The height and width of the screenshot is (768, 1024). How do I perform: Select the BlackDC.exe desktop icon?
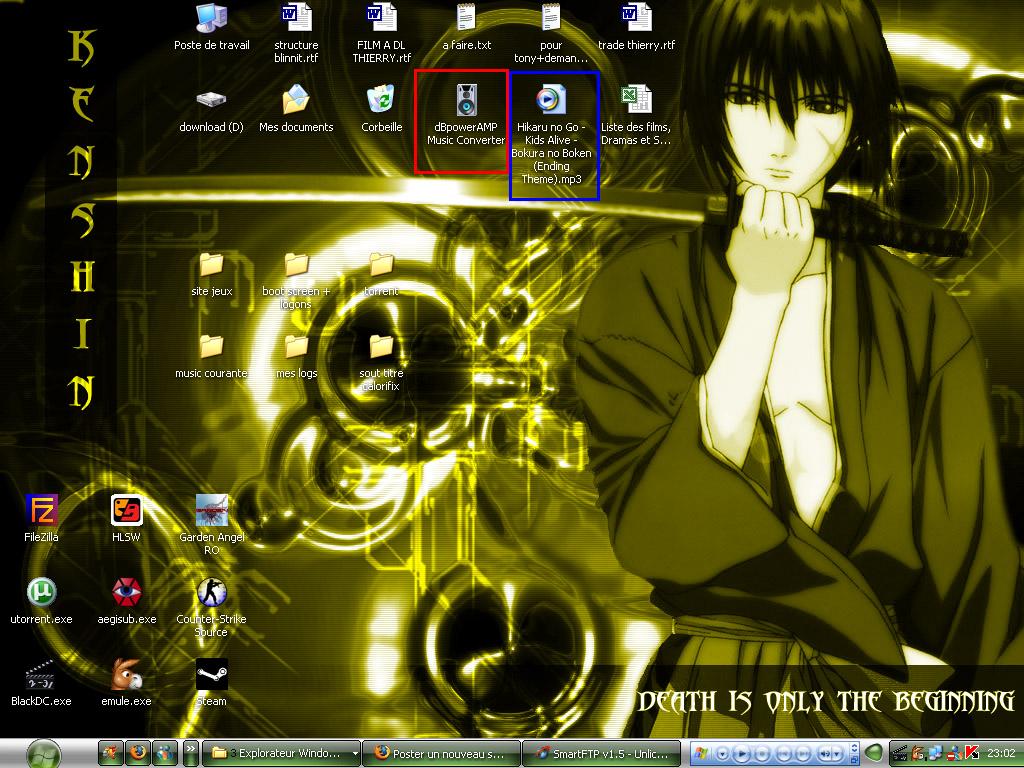41,683
